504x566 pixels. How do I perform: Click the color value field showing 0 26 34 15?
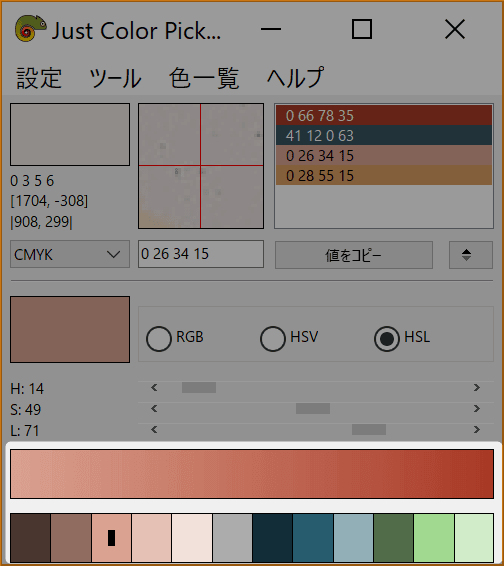pos(201,254)
